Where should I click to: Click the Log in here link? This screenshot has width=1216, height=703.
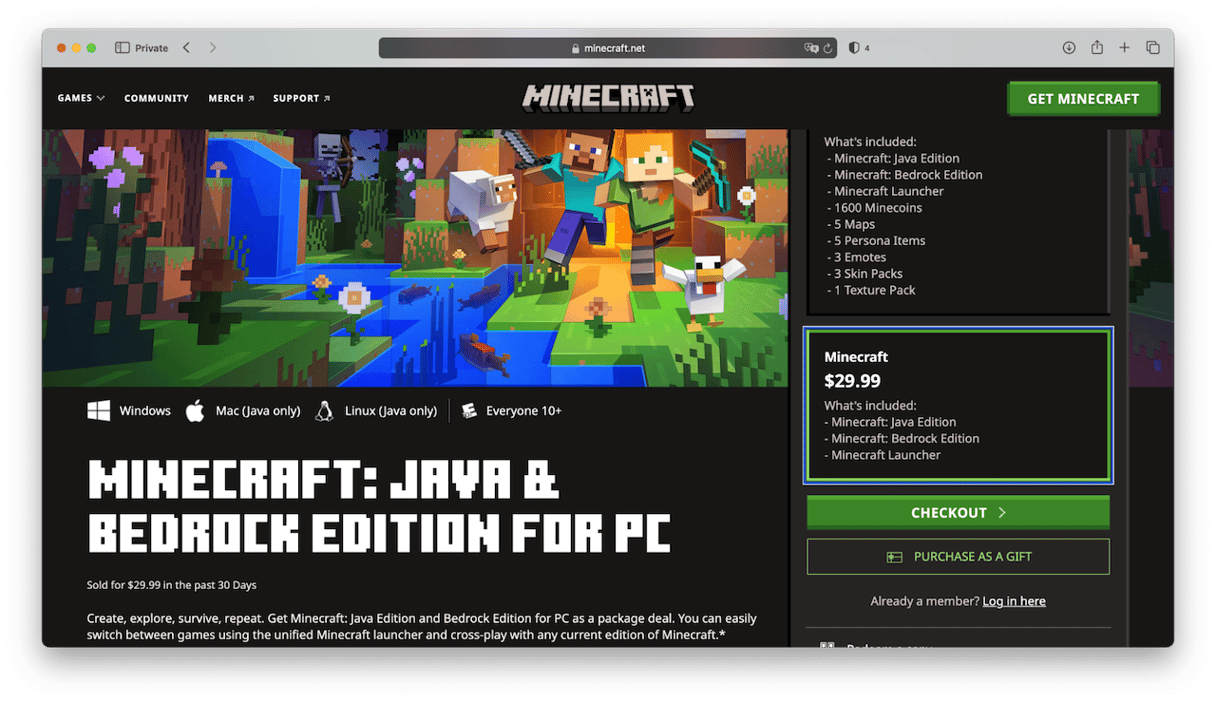tap(1014, 601)
